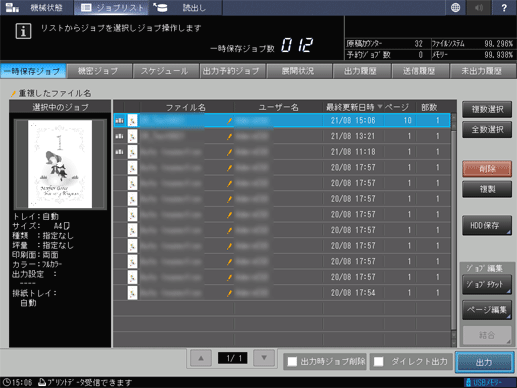Click the information icon in the message area
This screenshot has height=388, width=517.
tap(23, 31)
